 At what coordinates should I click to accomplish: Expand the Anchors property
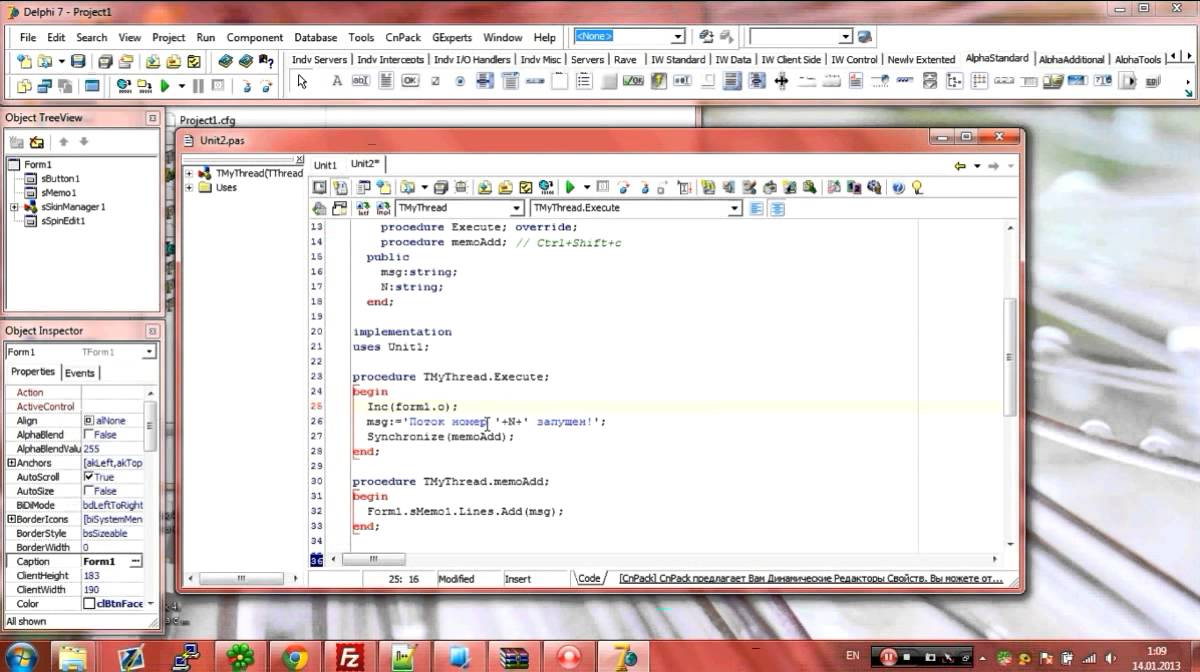(11, 463)
